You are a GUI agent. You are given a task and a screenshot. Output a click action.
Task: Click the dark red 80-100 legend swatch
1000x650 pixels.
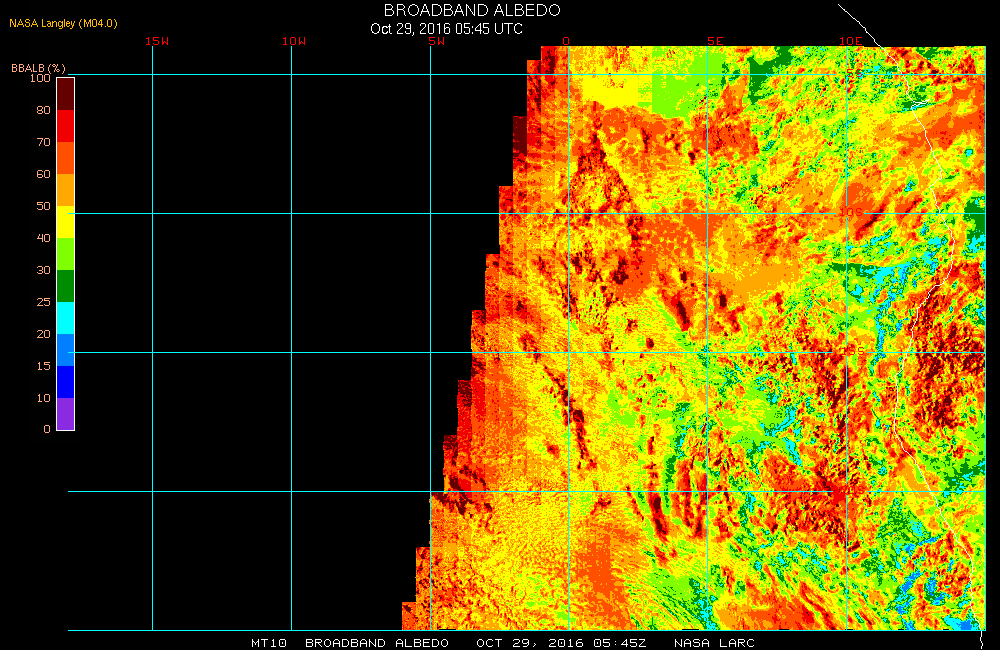click(x=65, y=93)
